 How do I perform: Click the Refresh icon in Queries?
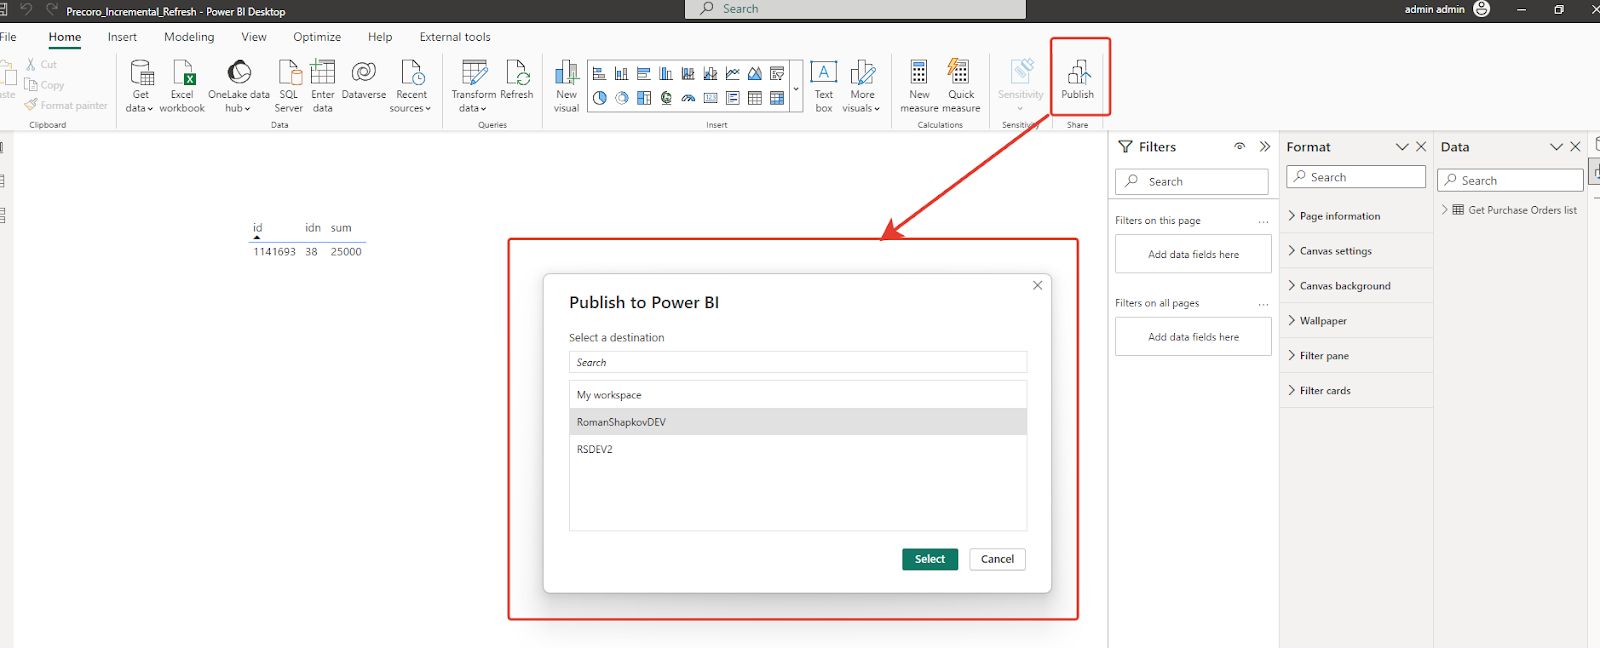coord(517,72)
